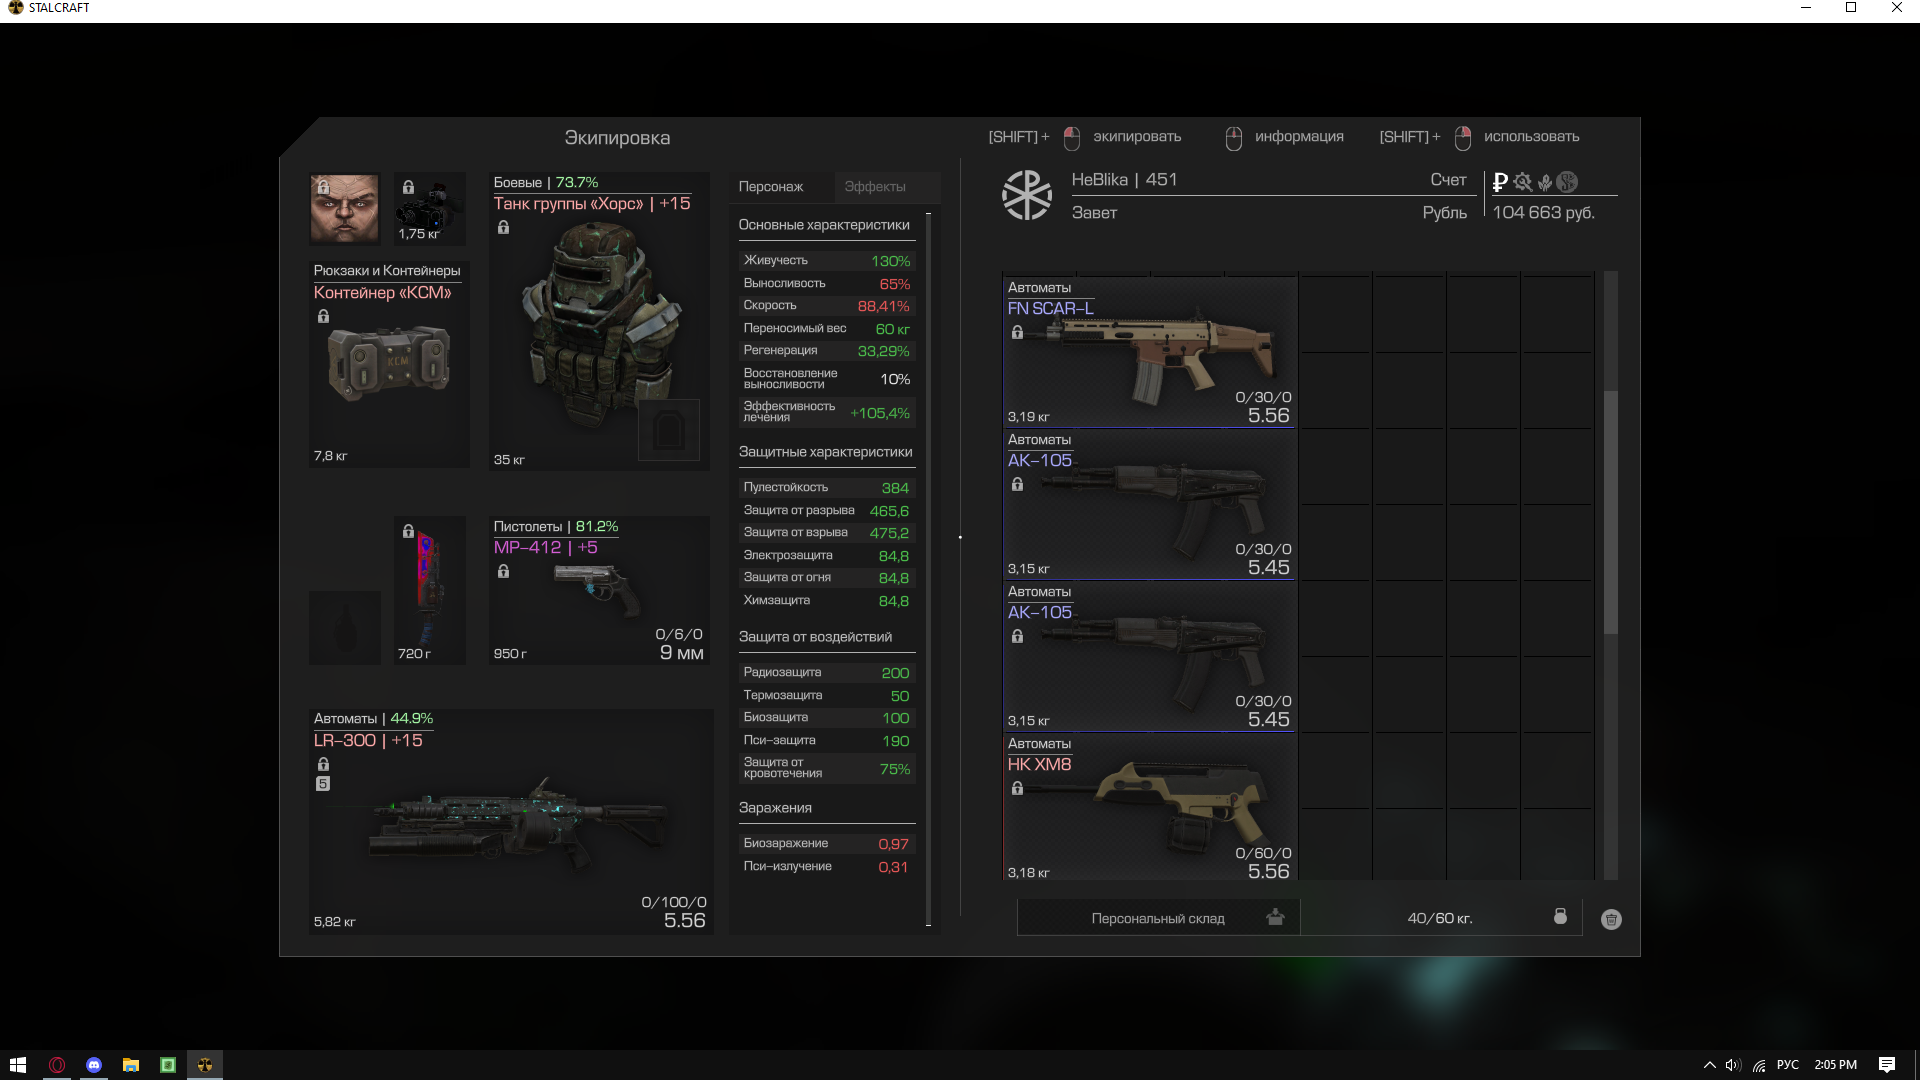This screenshot has width=1920, height=1080.
Task: Click the number 5 badge on LR-300
Action: pyautogui.click(x=323, y=784)
